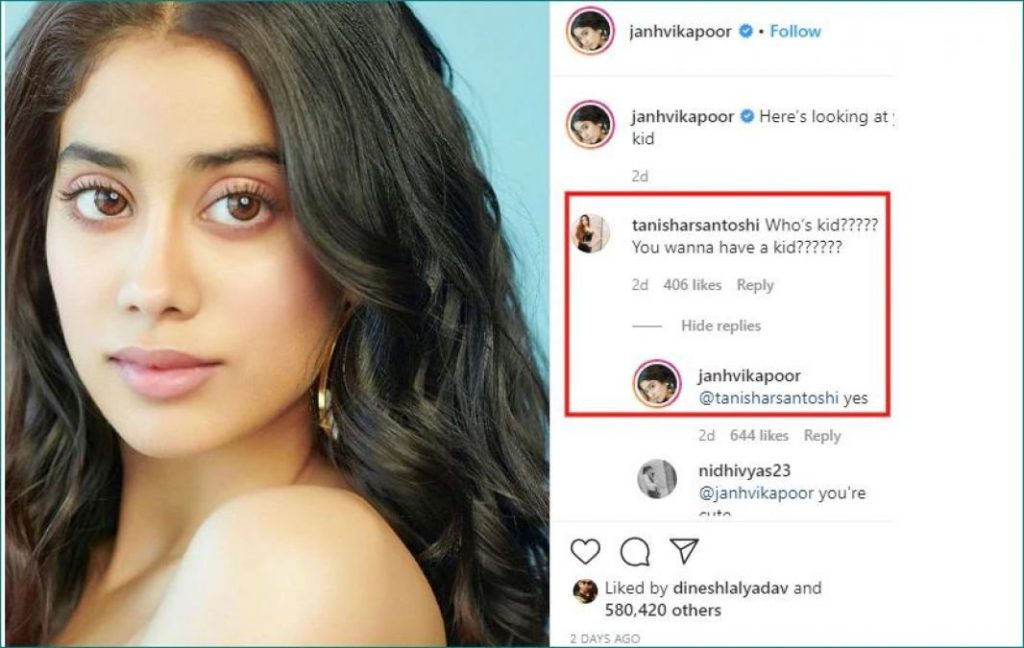Image resolution: width=1024 pixels, height=648 pixels.
Task: Open janhvikapoor header profile picture
Action: coord(590,32)
